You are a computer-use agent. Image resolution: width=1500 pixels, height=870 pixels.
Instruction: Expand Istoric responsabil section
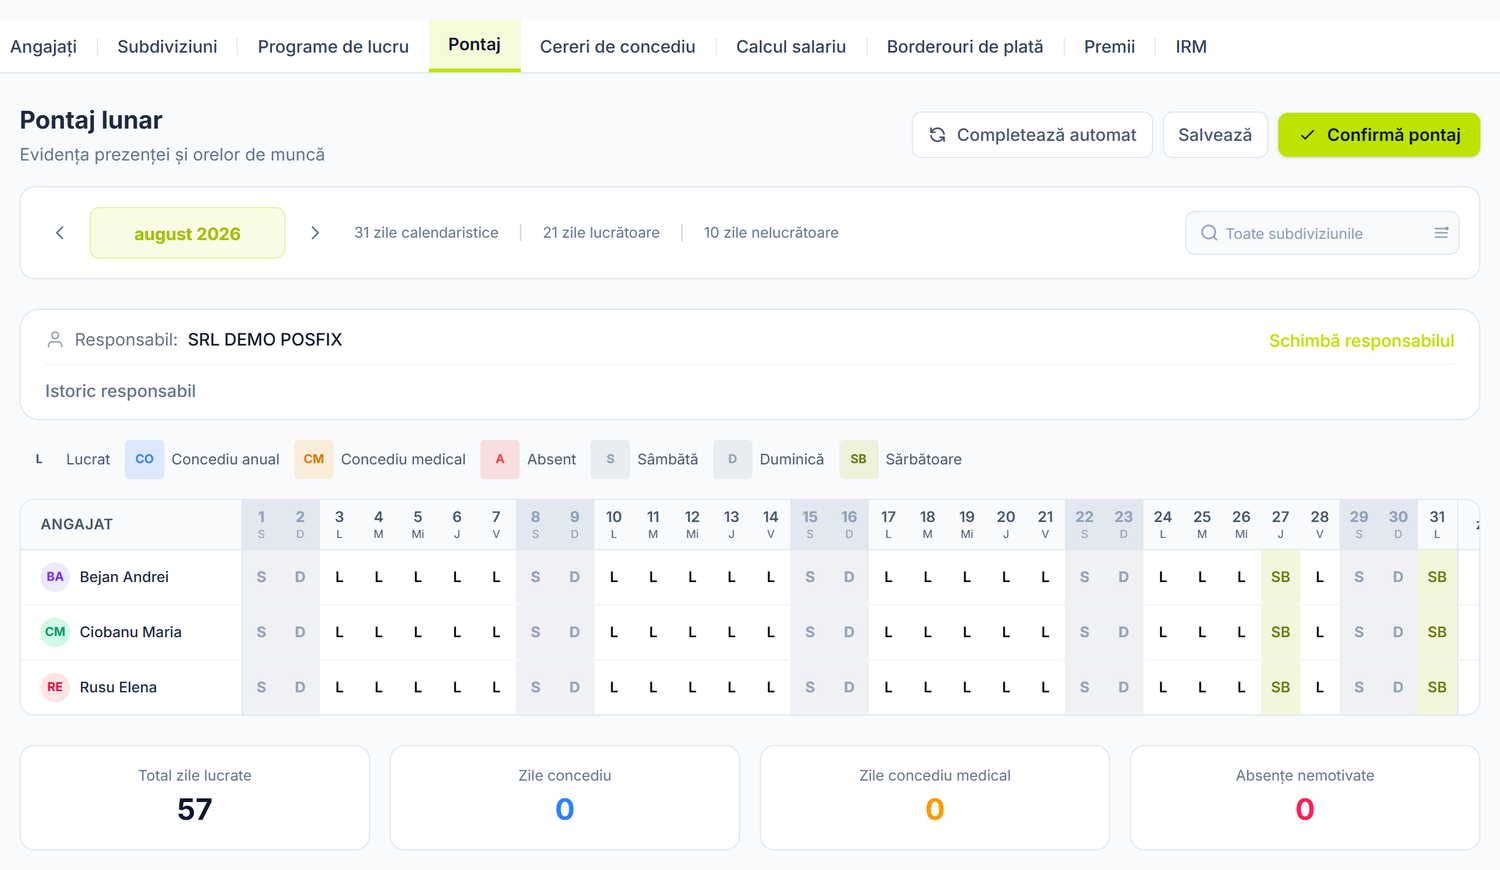pos(120,391)
